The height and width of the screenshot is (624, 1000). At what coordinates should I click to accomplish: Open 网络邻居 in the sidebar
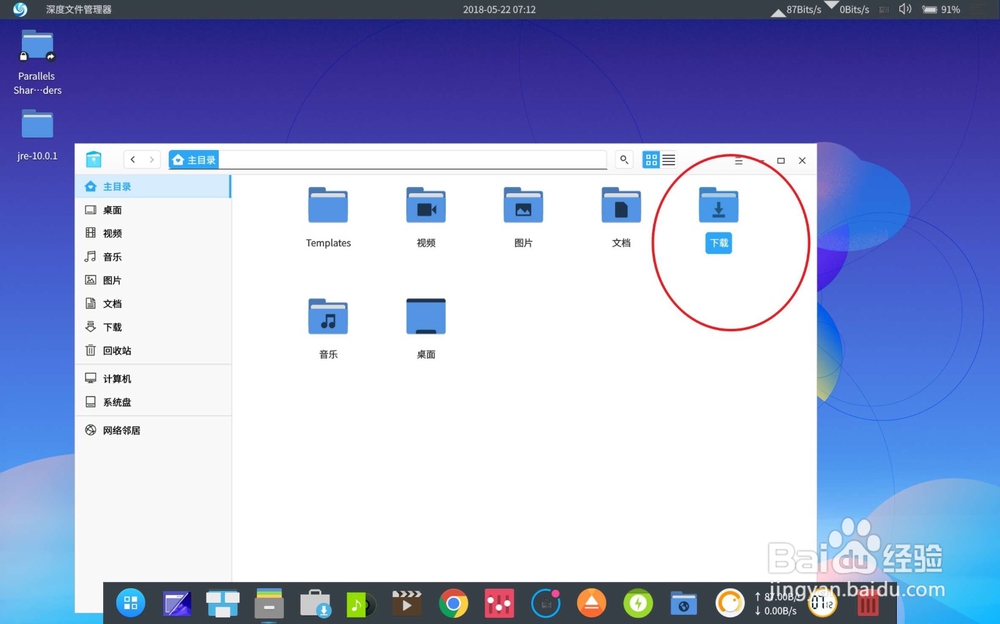(153, 431)
